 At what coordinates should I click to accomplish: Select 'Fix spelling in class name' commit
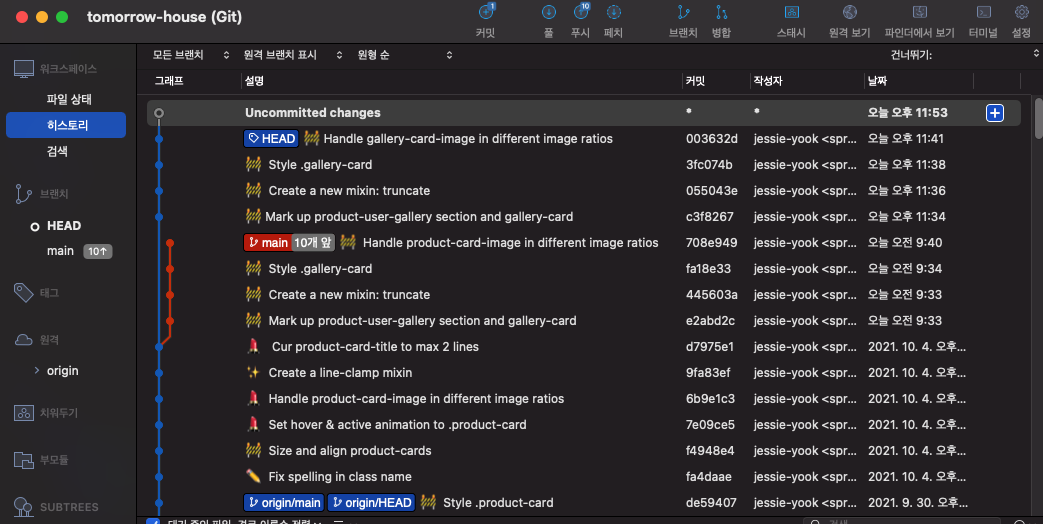coord(583,477)
